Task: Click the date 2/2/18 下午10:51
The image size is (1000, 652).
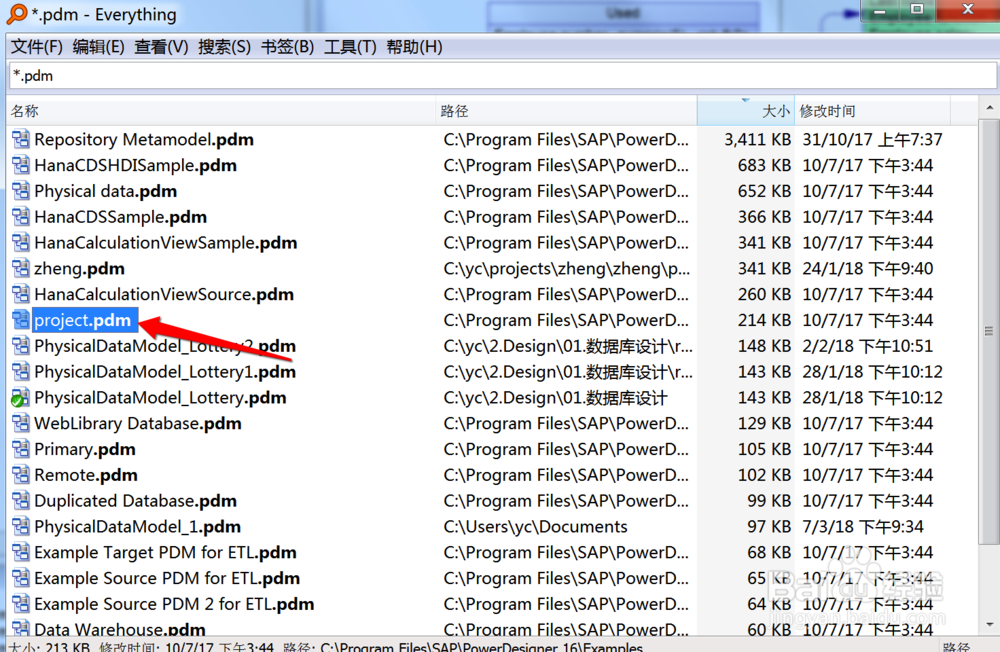Action: click(867, 346)
